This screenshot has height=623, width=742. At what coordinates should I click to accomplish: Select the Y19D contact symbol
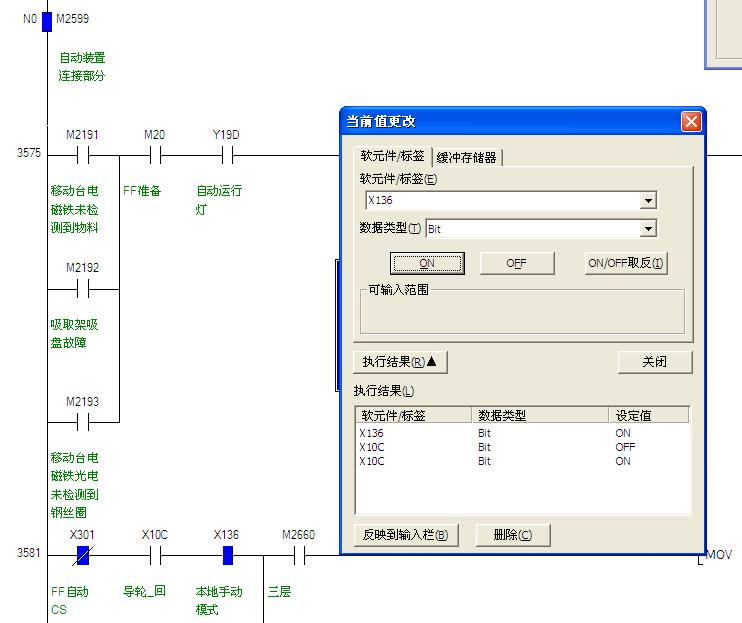coord(227,155)
